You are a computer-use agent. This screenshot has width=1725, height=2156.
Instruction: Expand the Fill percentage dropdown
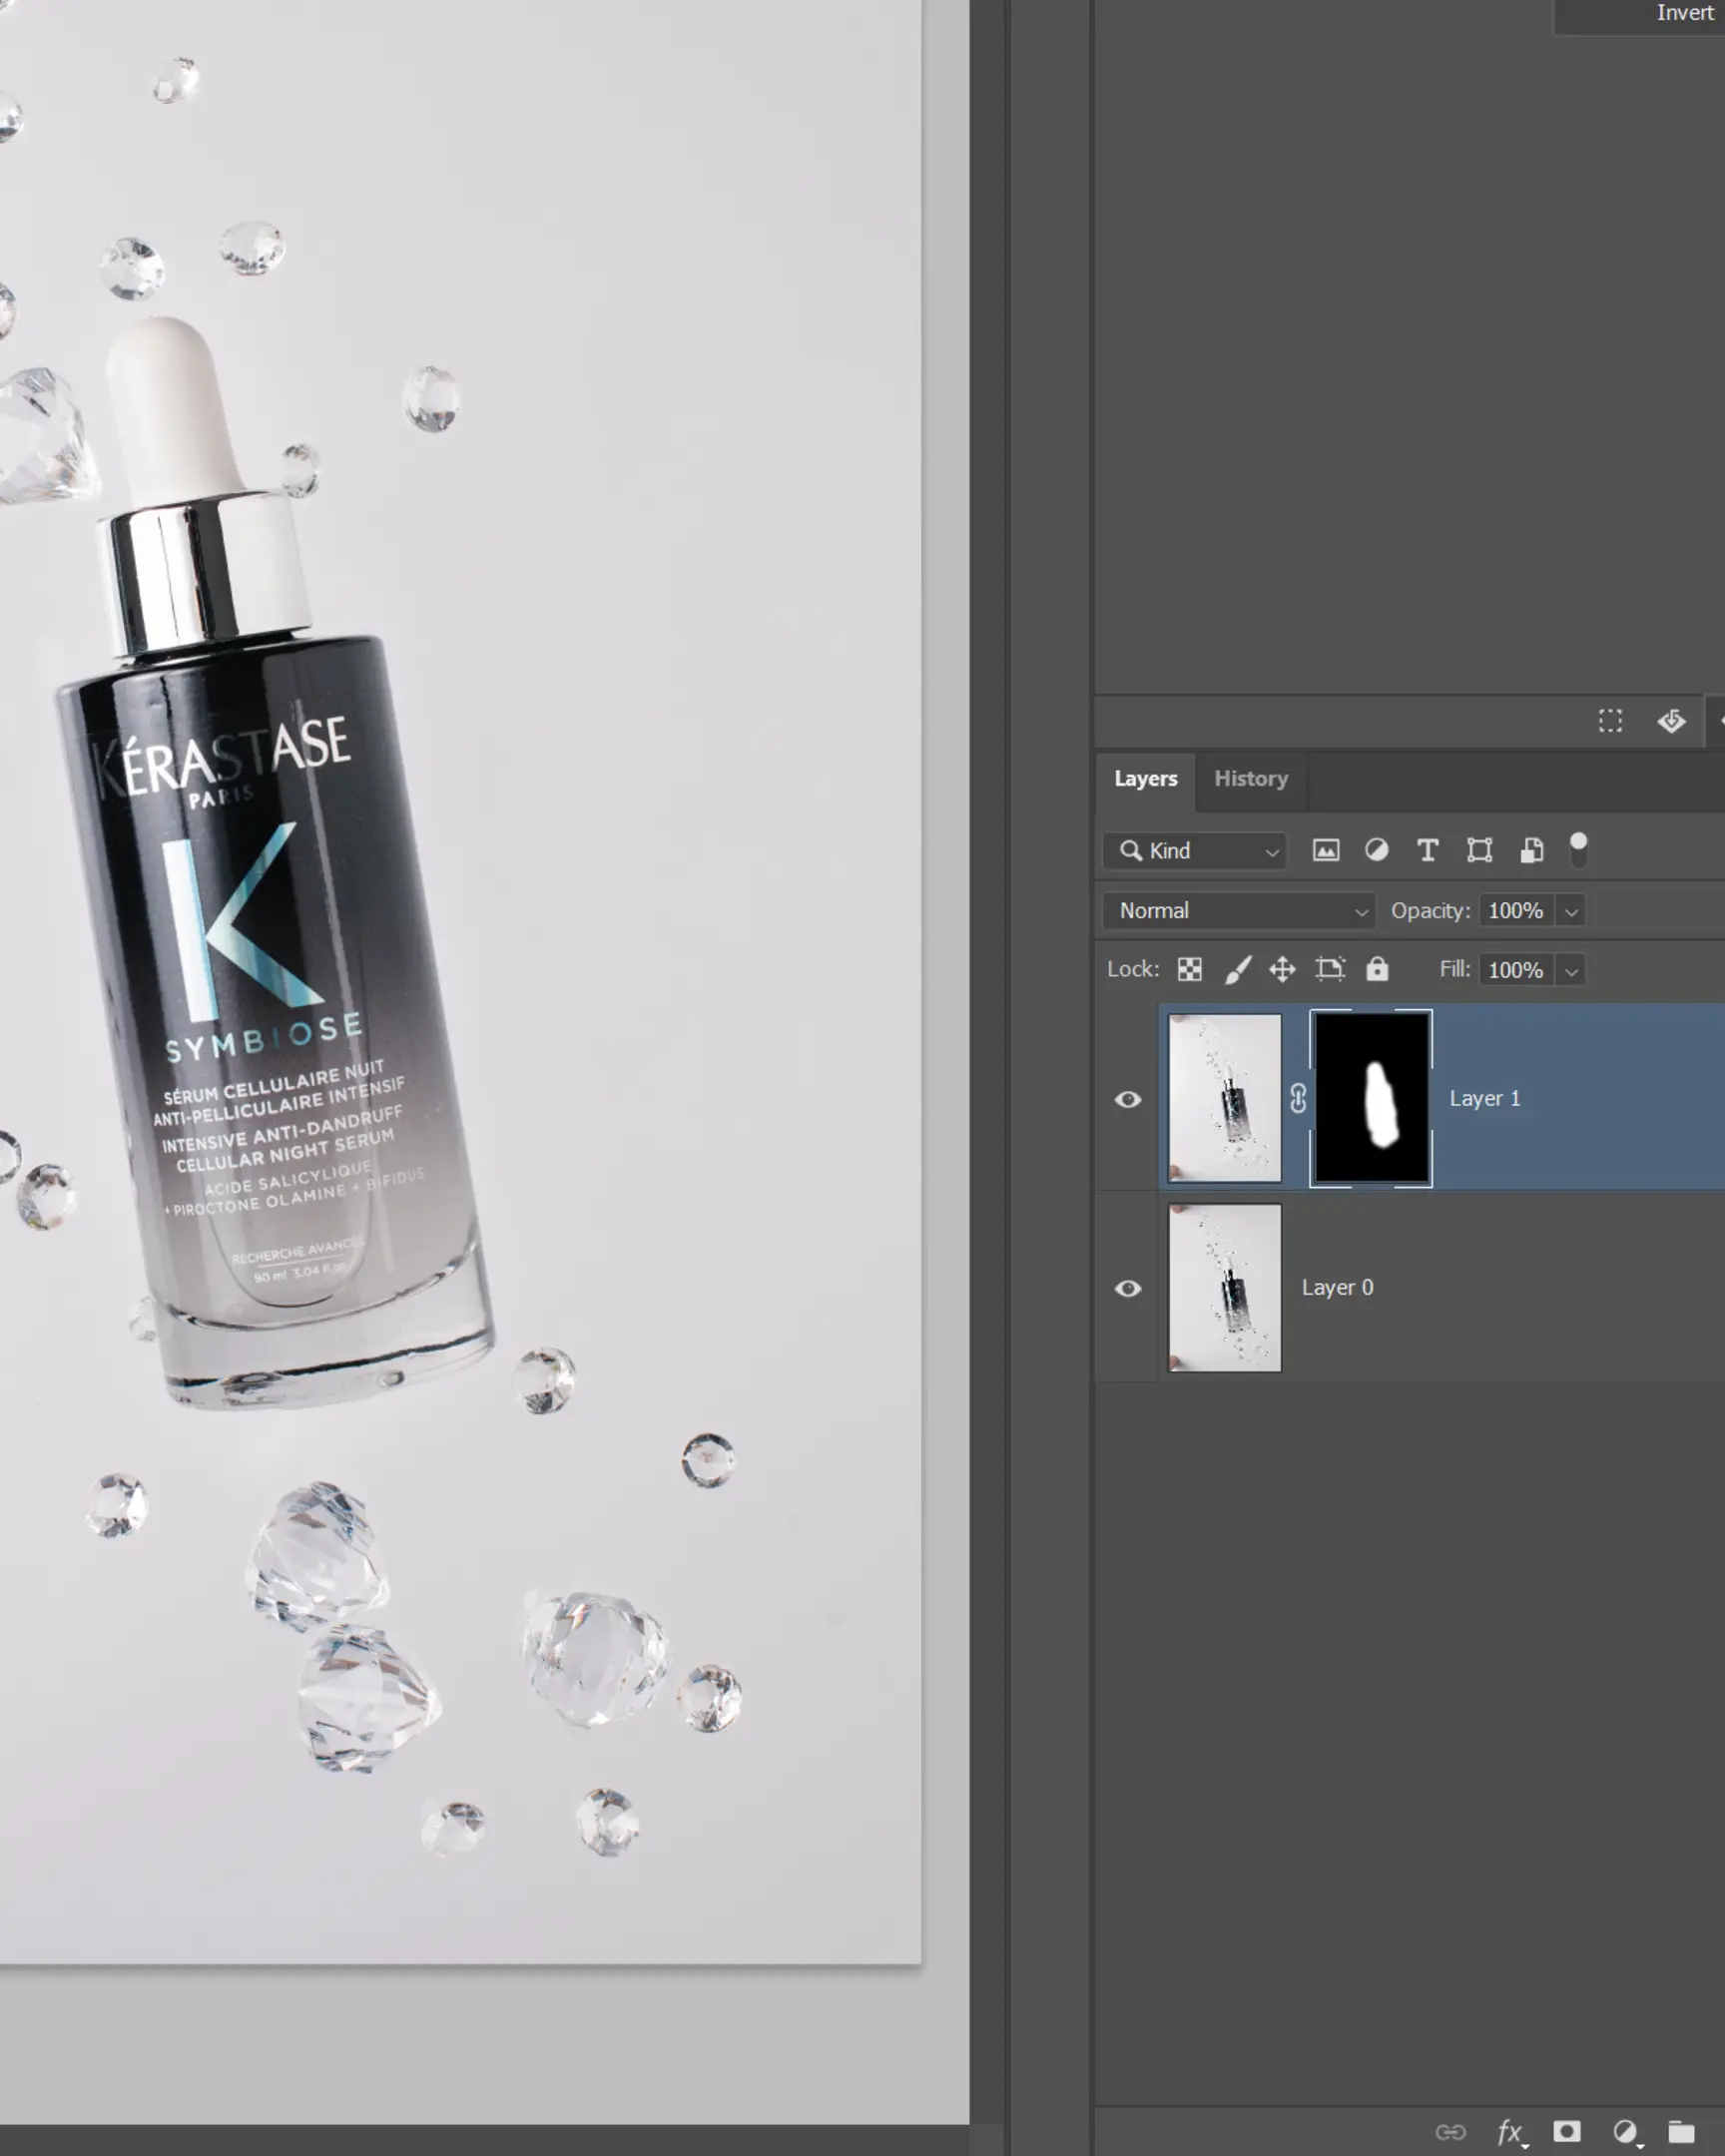(1572, 970)
